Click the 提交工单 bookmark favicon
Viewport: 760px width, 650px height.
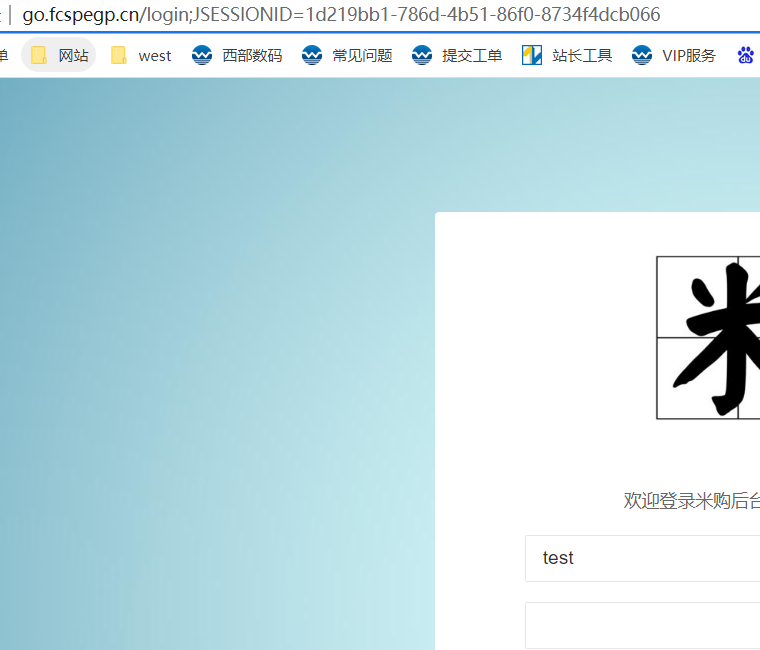click(x=422, y=55)
